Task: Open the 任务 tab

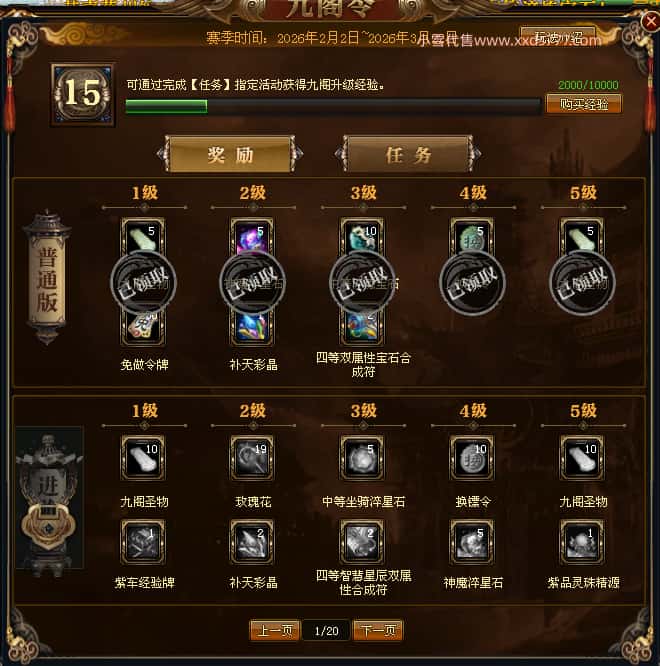Action: click(408, 154)
